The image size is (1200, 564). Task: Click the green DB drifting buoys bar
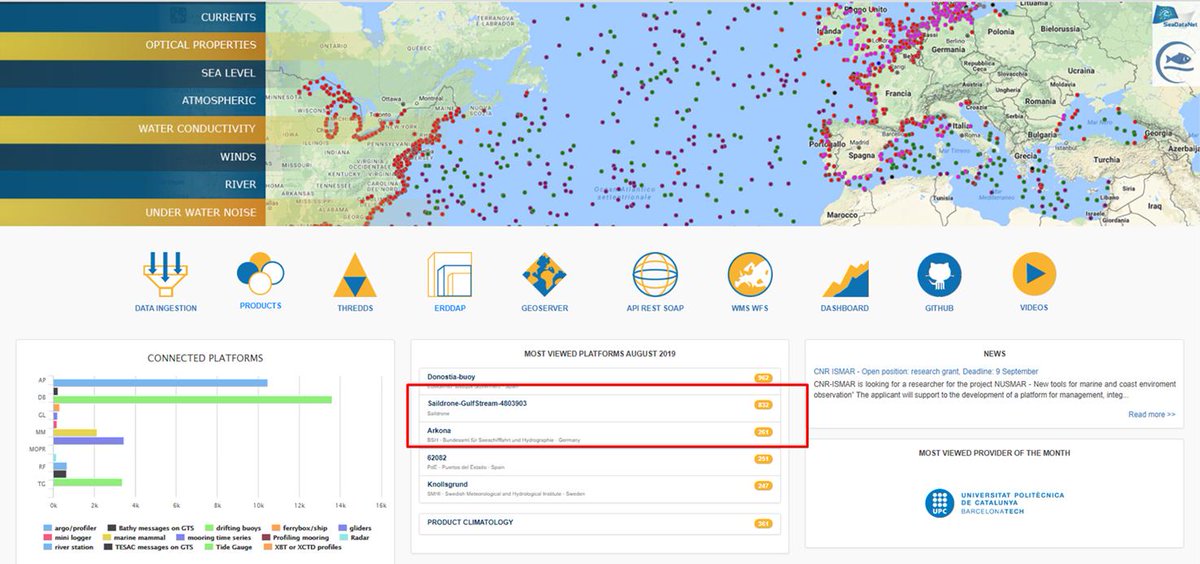[x=192, y=399]
